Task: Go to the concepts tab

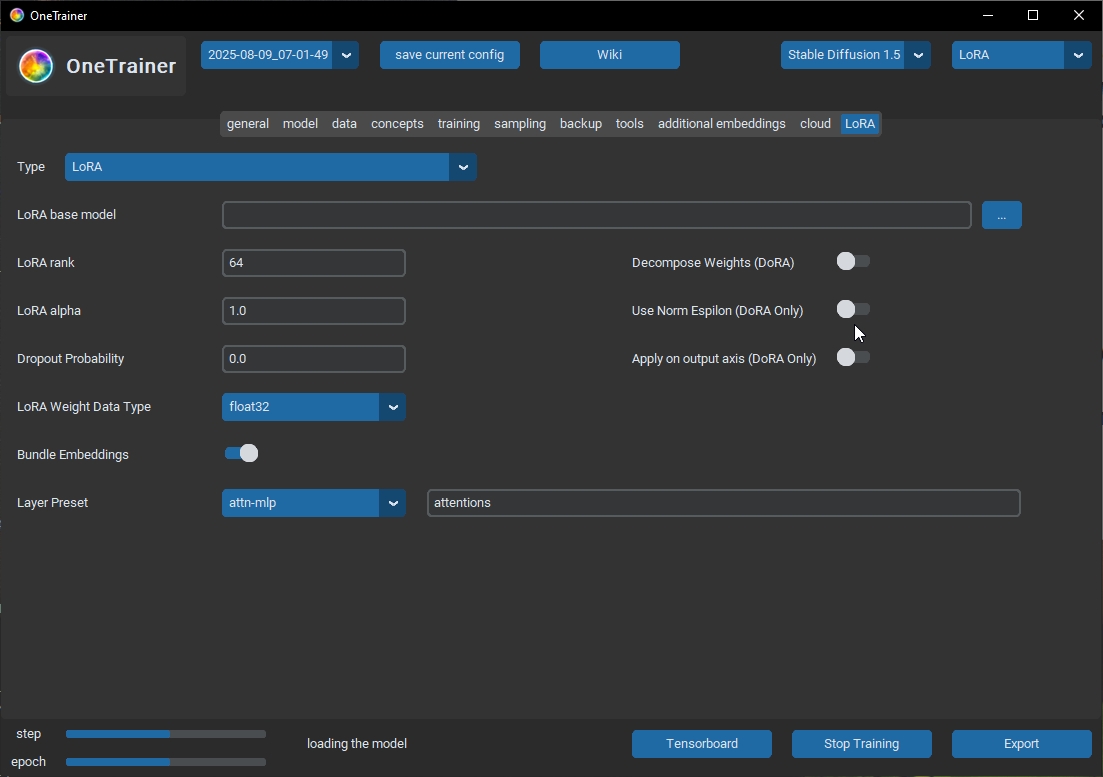Action: pos(397,124)
